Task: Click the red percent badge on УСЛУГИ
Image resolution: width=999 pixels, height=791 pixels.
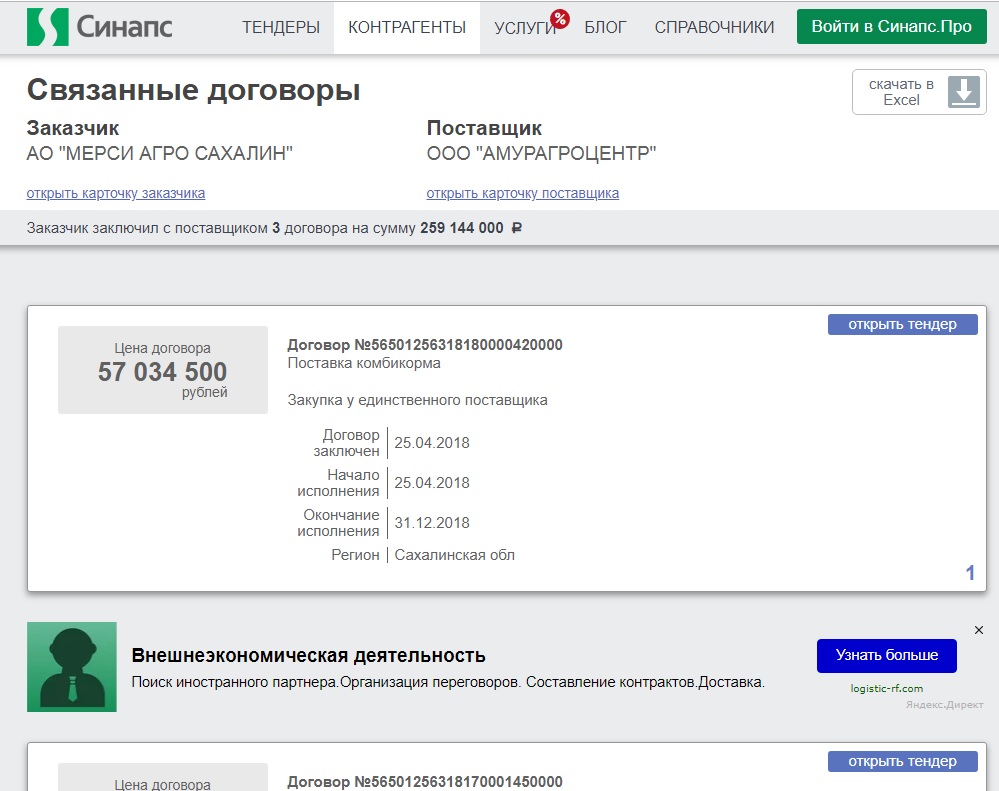Action: click(x=560, y=18)
